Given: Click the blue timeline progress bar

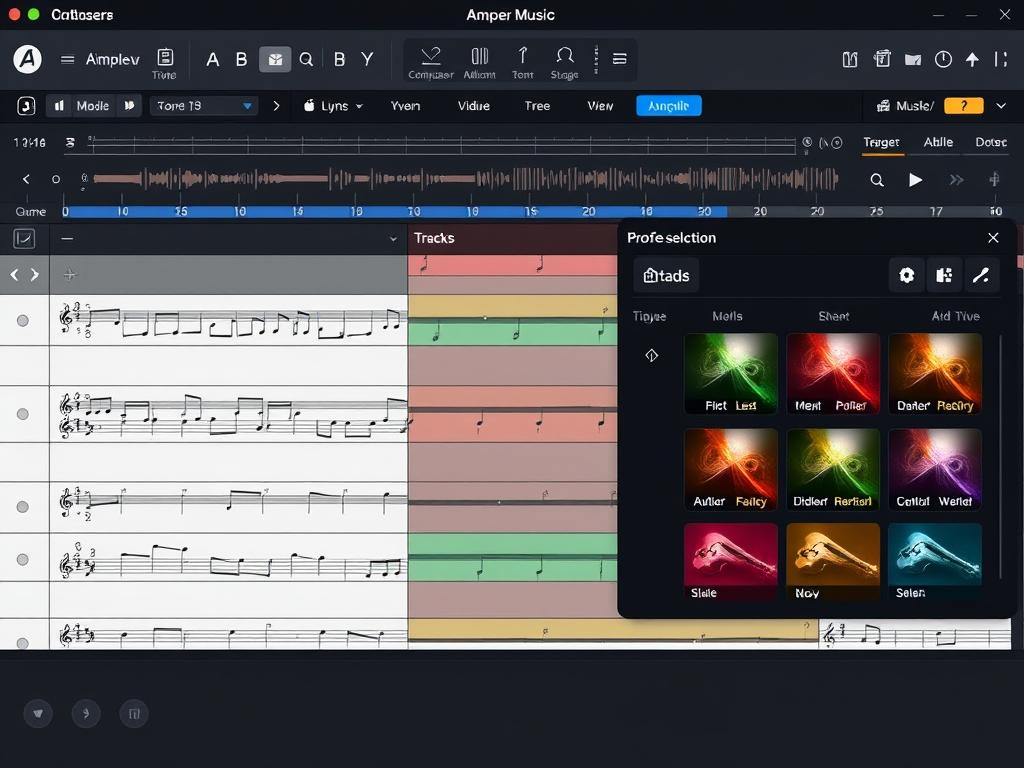Looking at the screenshot, I should (394, 212).
